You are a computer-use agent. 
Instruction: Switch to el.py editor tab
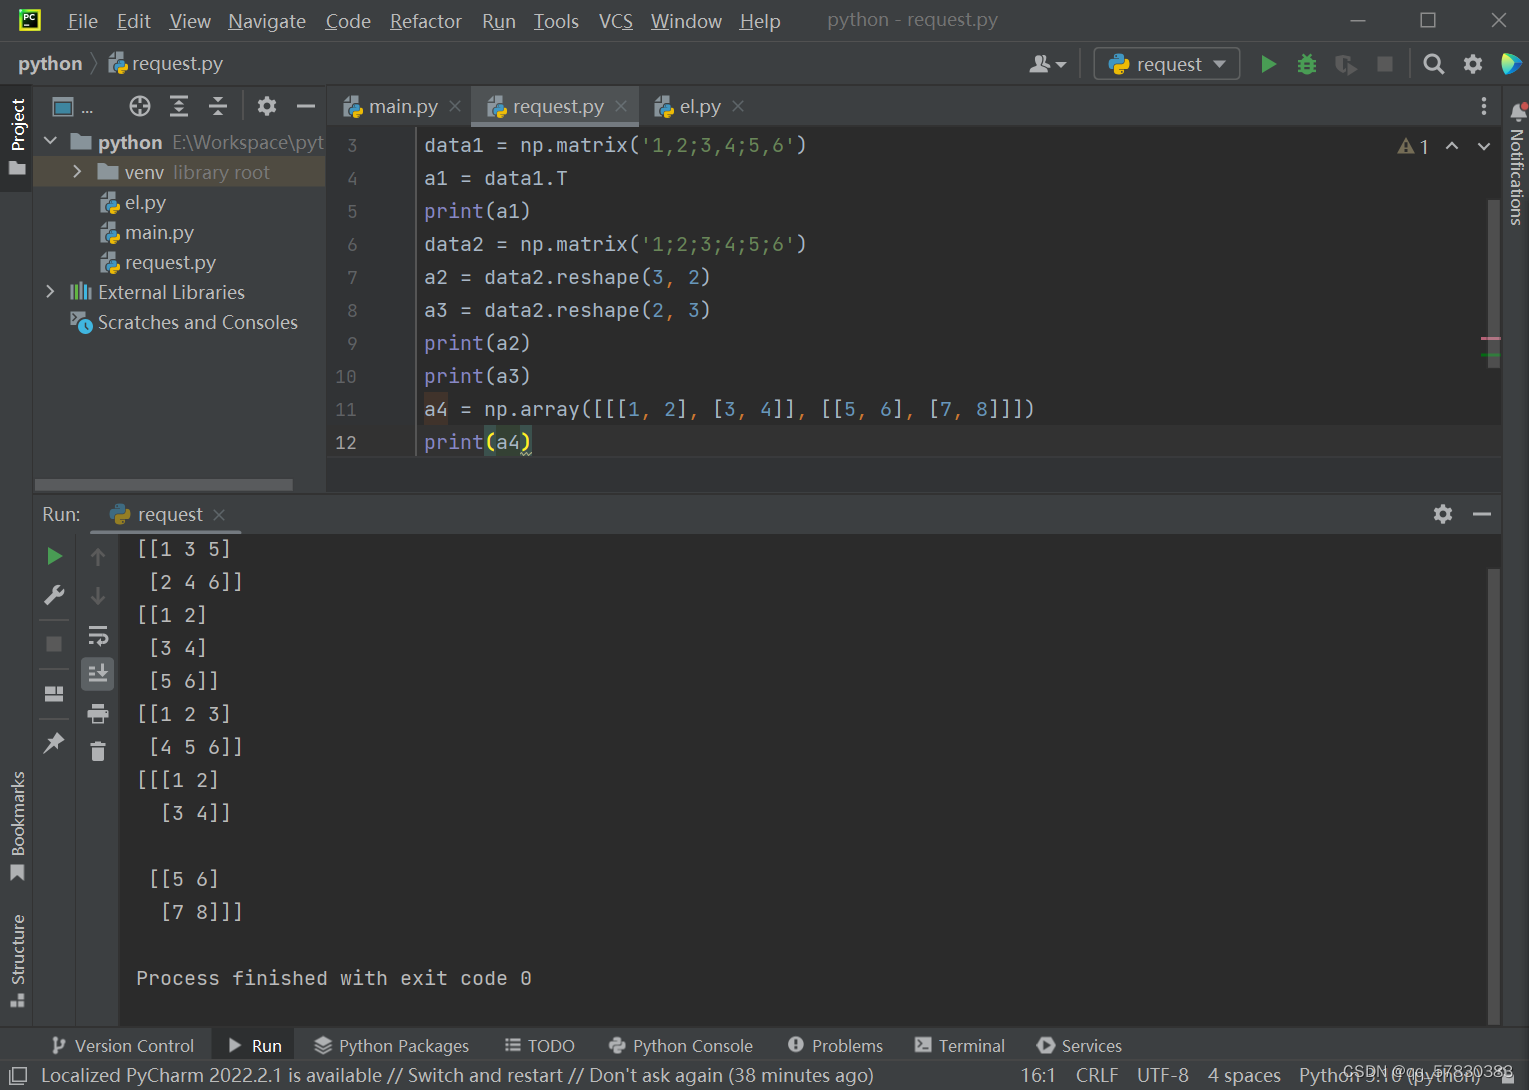[x=700, y=107]
